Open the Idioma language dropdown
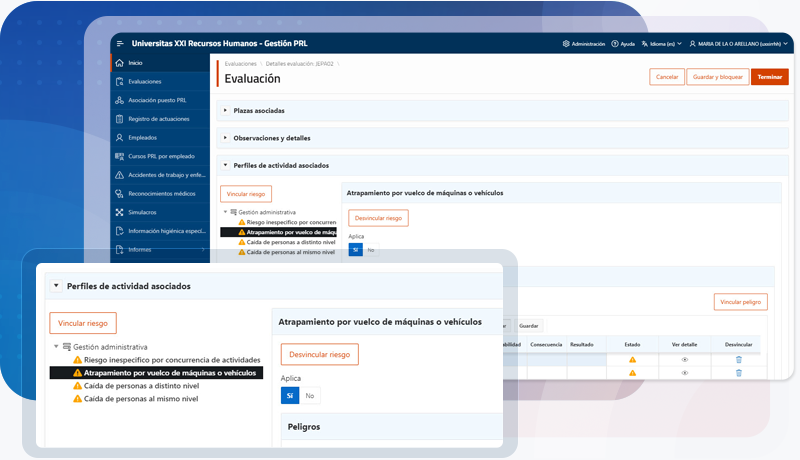 point(661,44)
